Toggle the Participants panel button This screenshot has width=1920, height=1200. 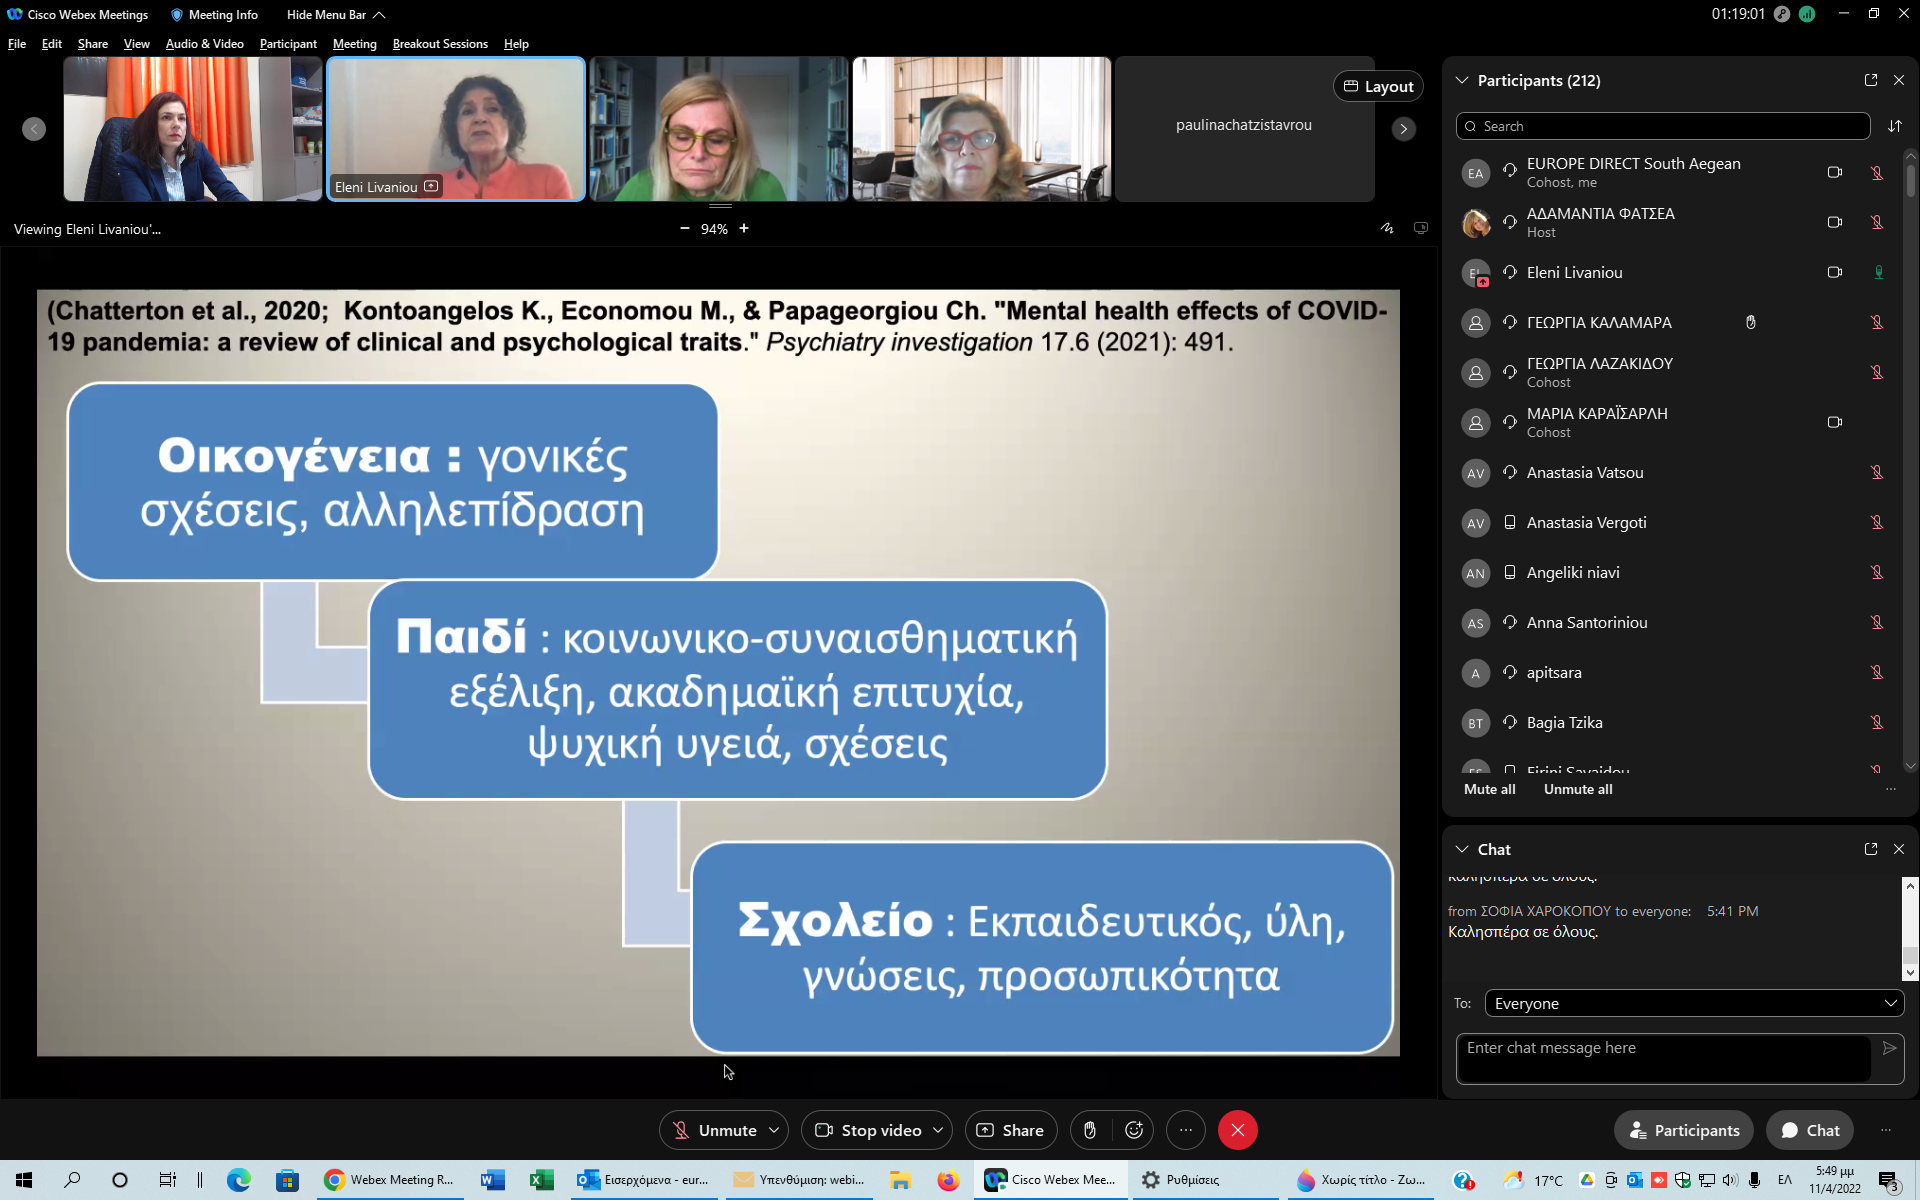click(x=1684, y=1130)
